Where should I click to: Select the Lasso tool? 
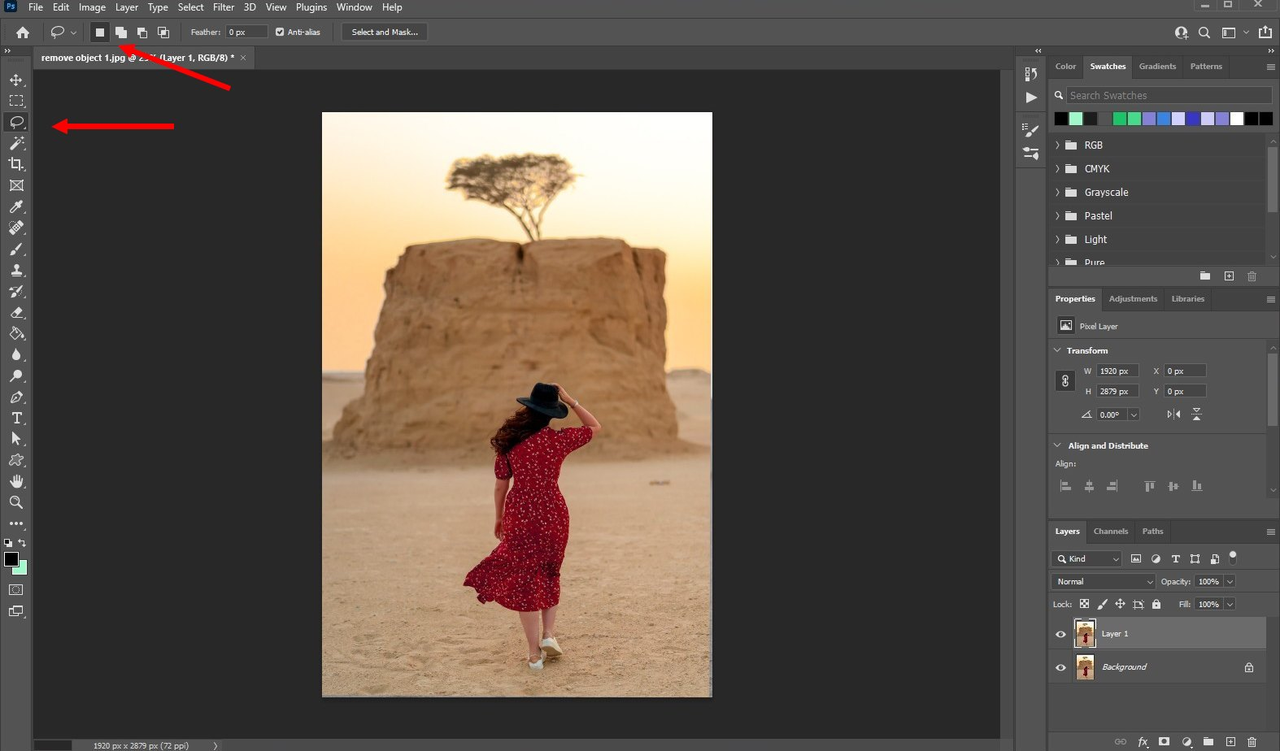pos(15,121)
